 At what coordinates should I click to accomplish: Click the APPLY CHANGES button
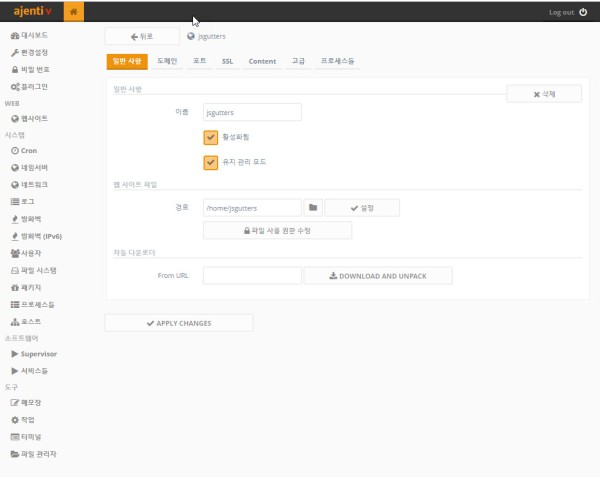pyautogui.click(x=179, y=323)
